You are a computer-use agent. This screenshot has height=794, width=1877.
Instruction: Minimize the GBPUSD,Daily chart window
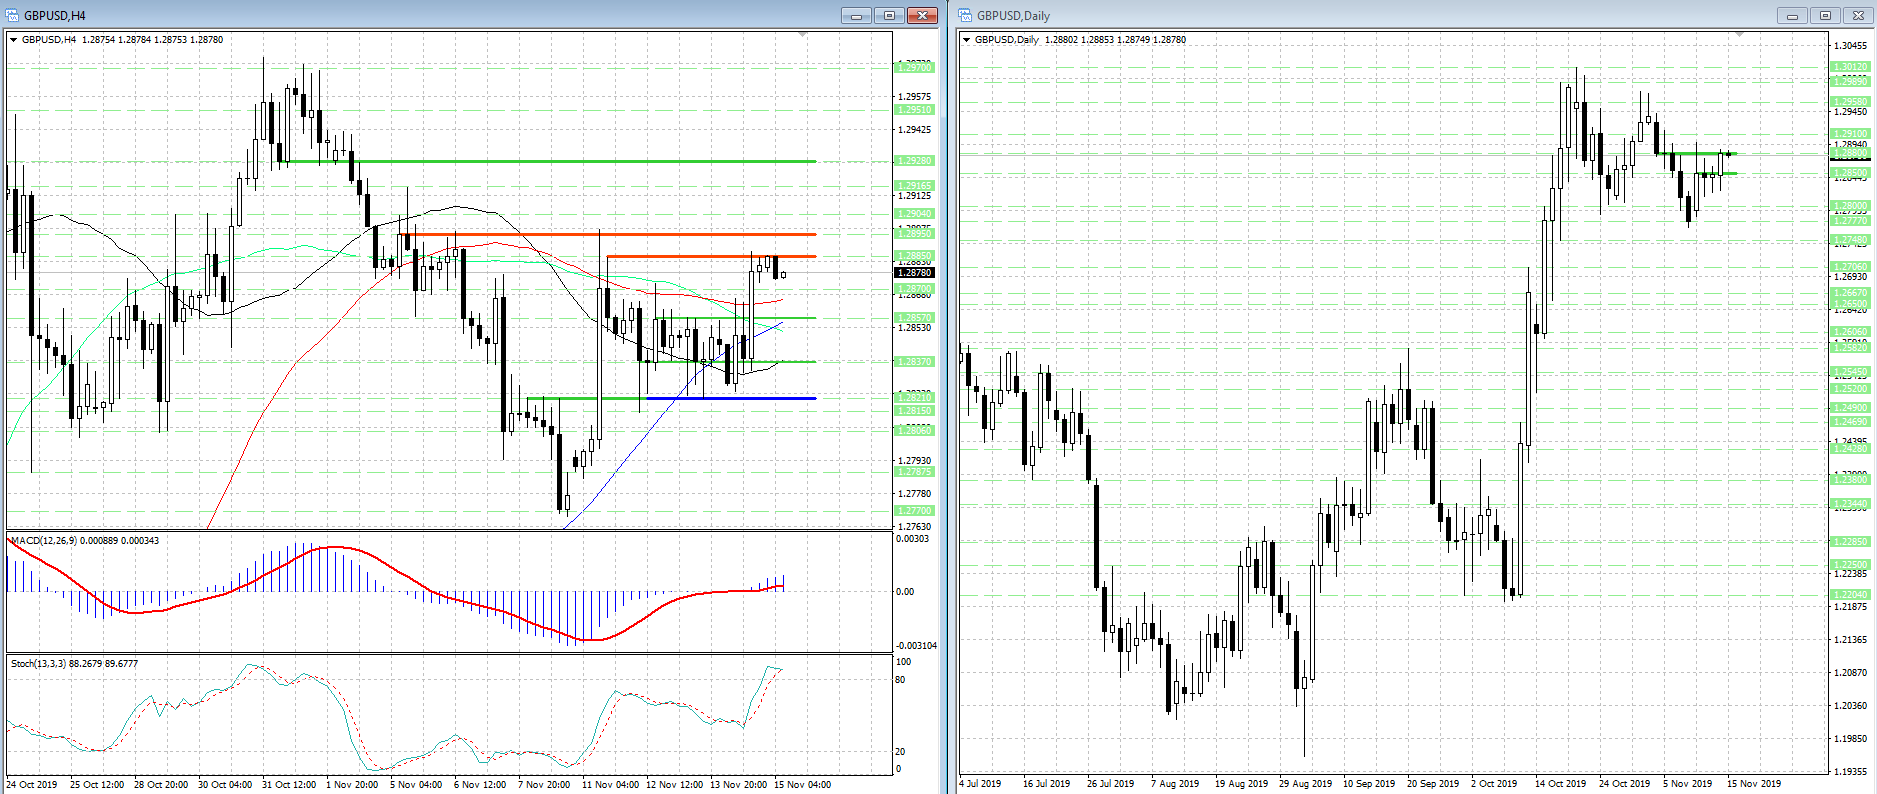1792,15
